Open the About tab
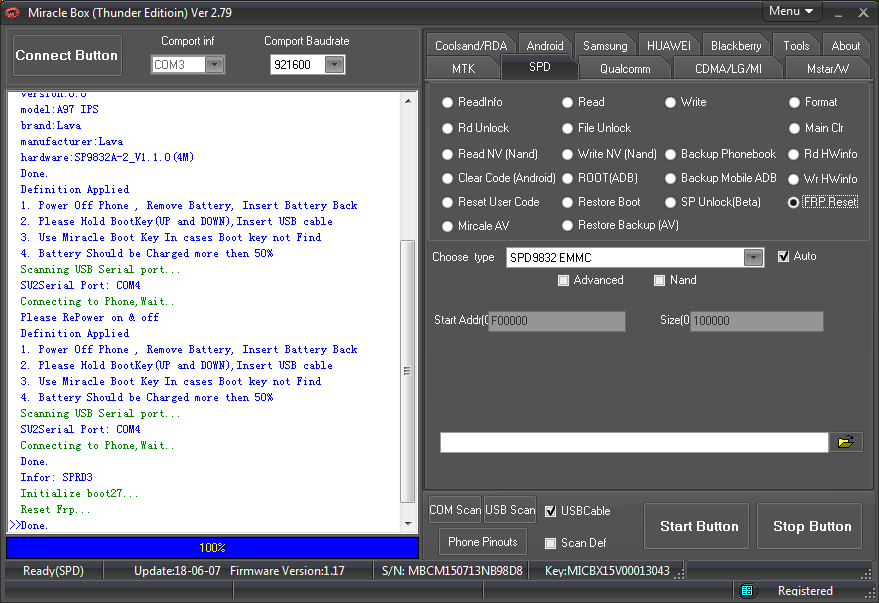The image size is (879, 603). coord(845,46)
